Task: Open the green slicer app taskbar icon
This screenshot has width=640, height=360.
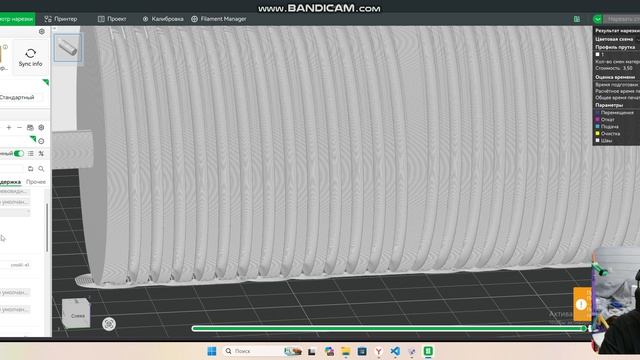Action: [x=428, y=351]
